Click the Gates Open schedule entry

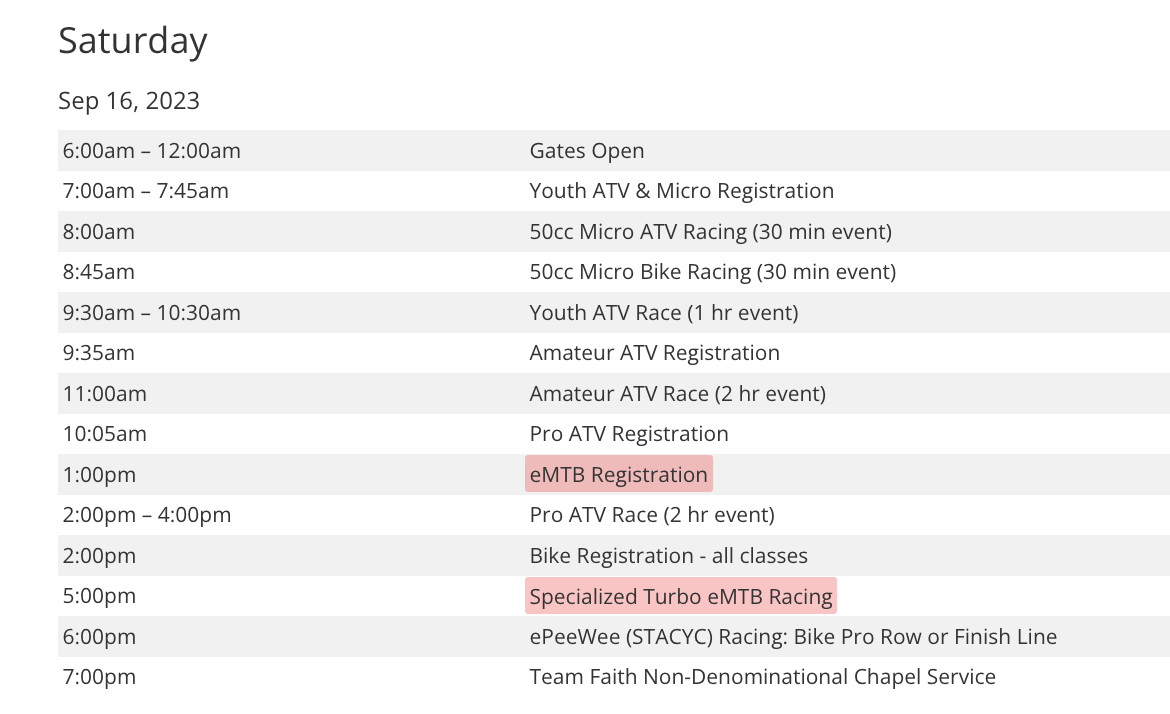pos(587,151)
